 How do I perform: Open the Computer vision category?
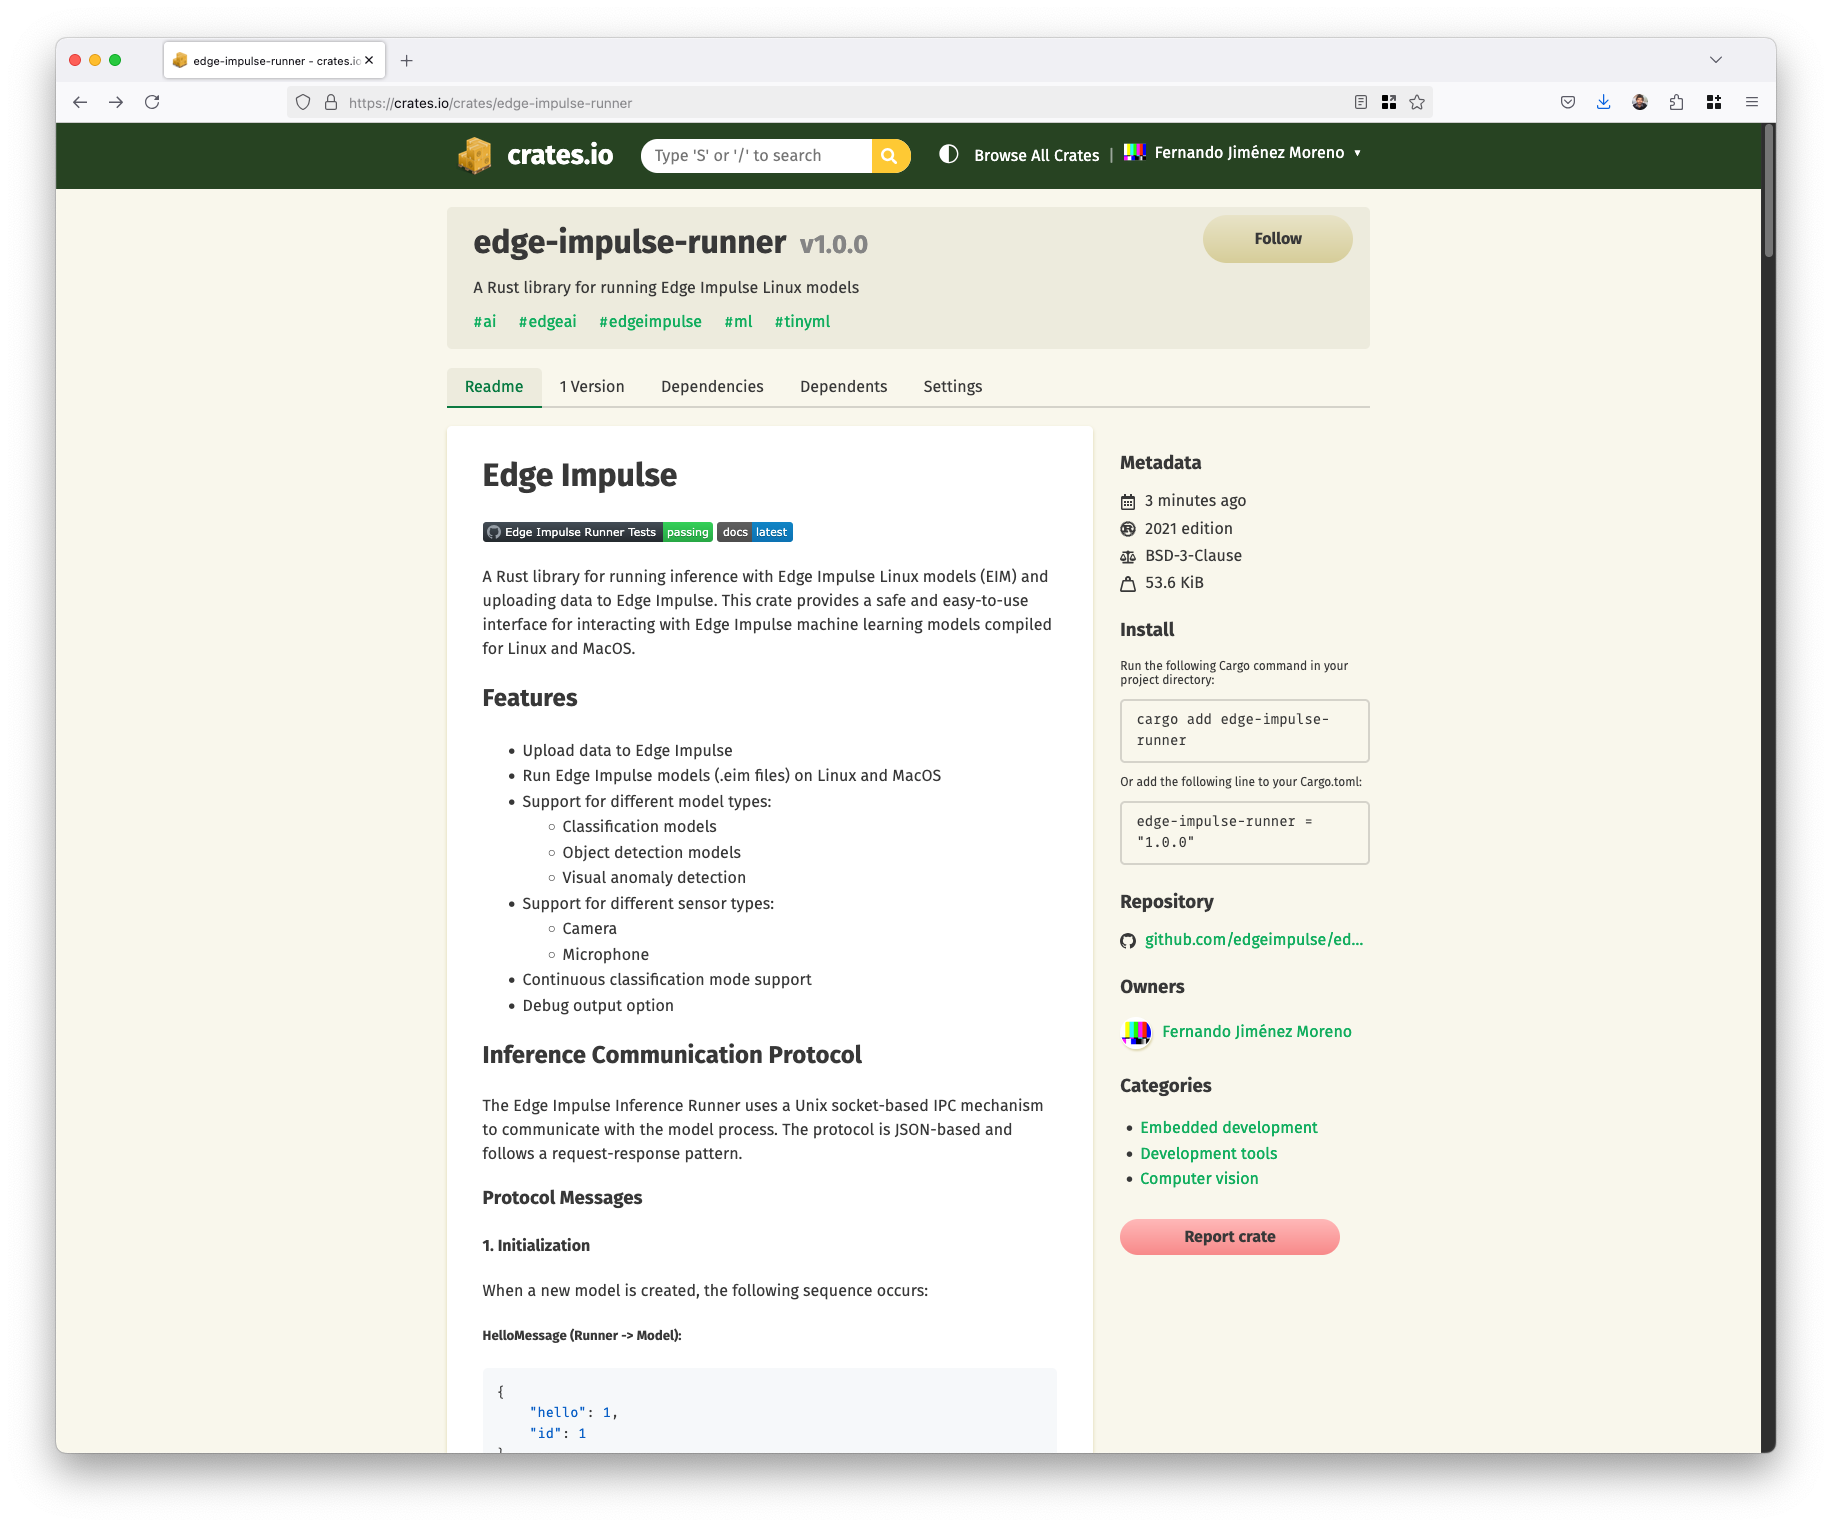(x=1199, y=1178)
